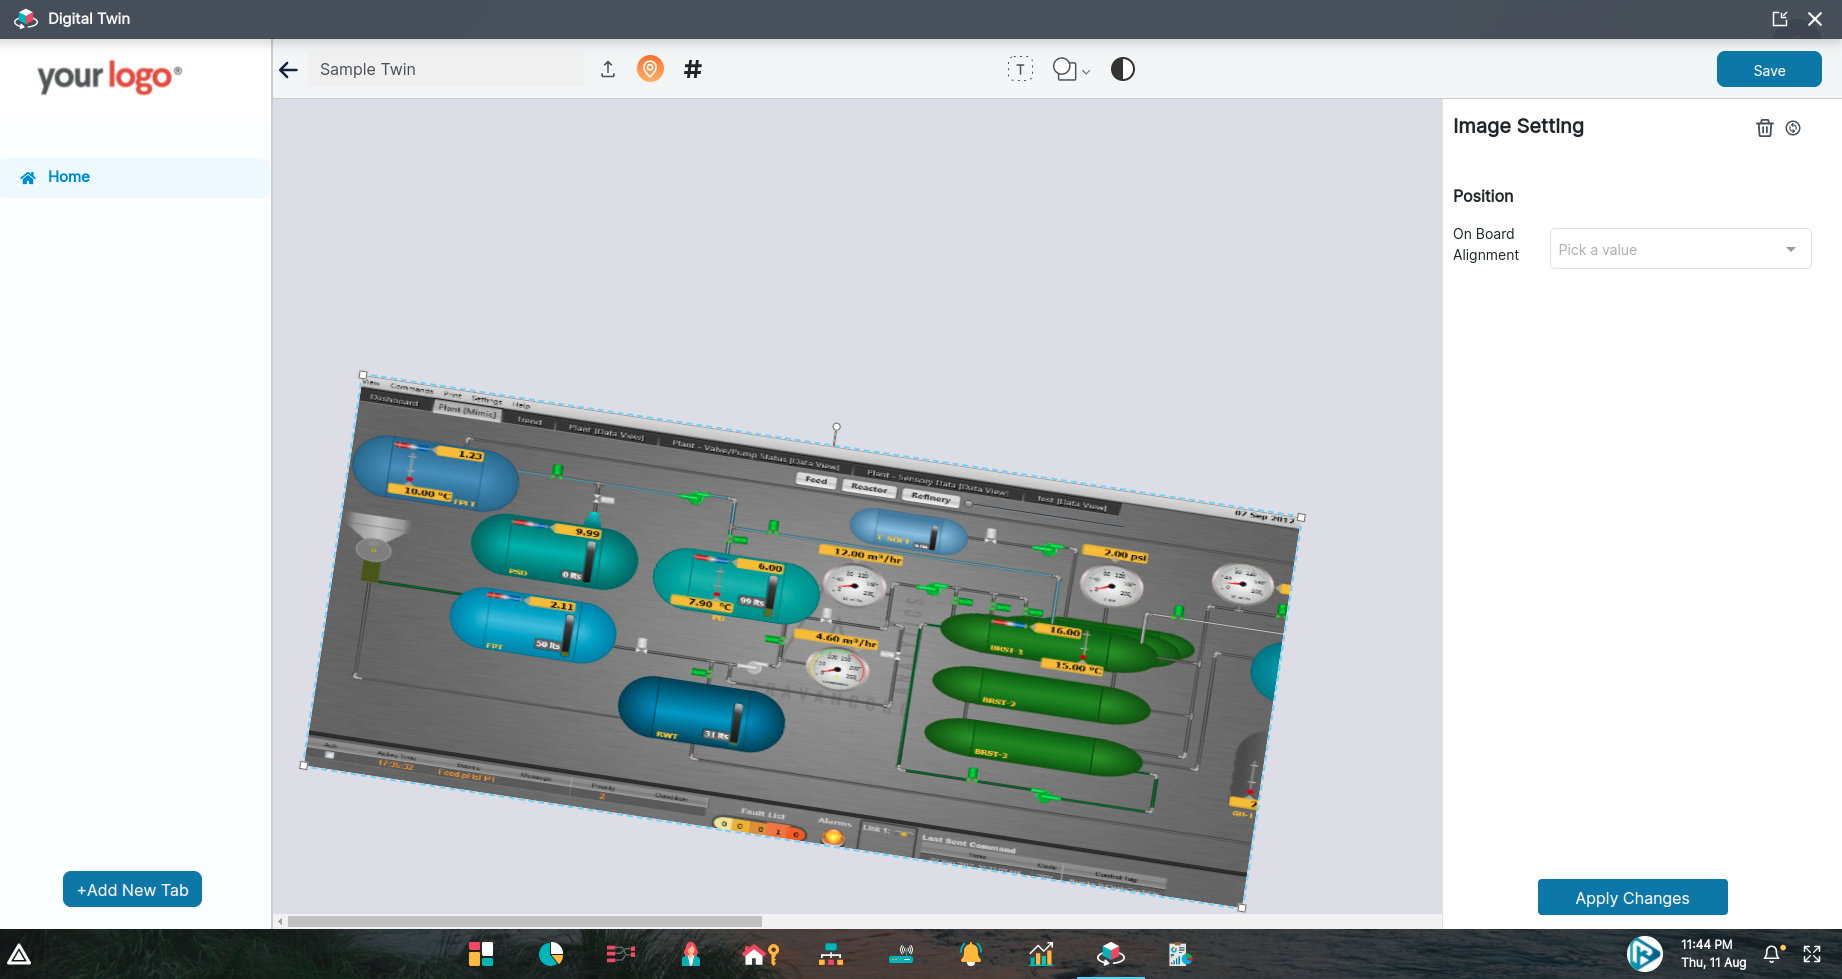Select the Home tab in sidebar

(x=69, y=177)
